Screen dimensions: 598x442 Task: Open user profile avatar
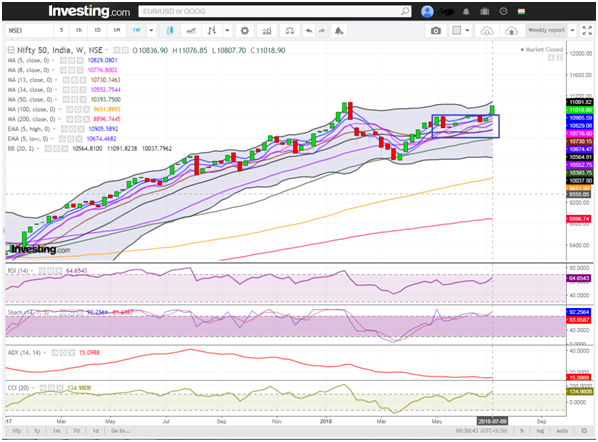point(427,11)
